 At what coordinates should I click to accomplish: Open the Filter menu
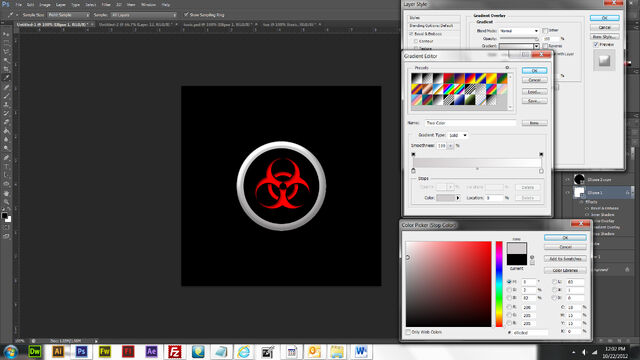coord(106,4)
